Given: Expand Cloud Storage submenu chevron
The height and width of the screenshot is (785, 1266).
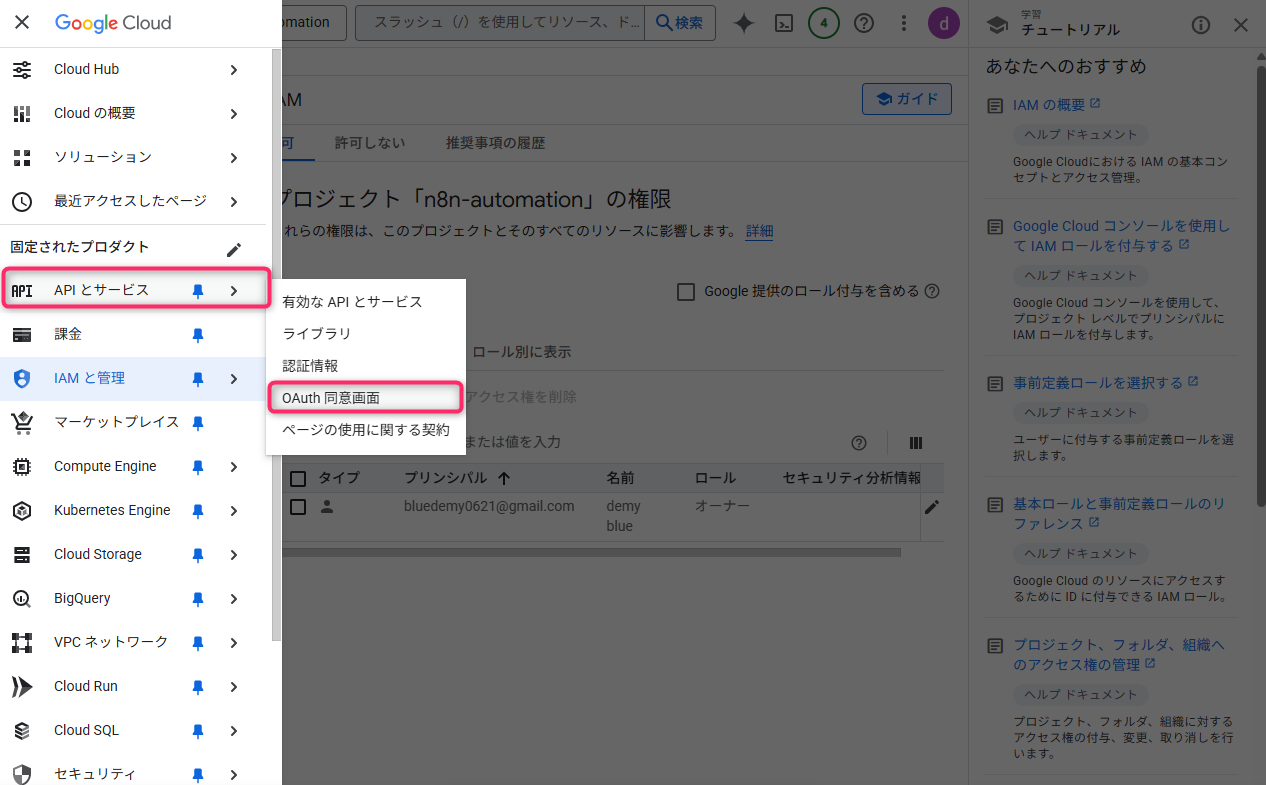Looking at the screenshot, I should 234,554.
